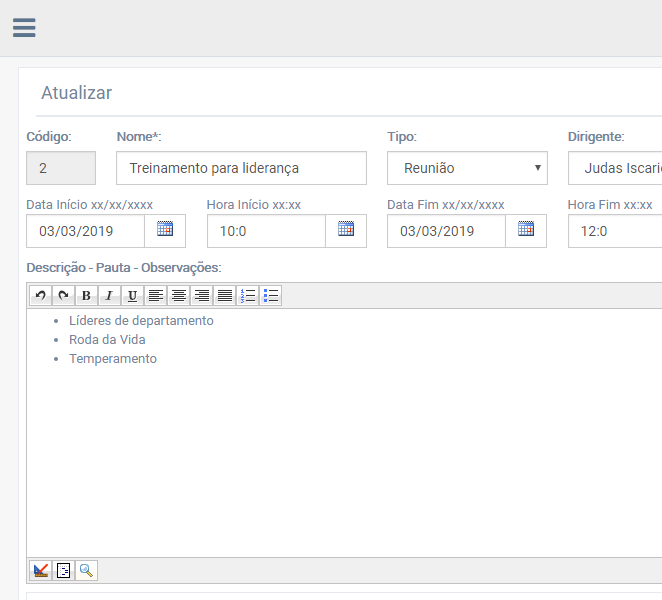Screen dimensions: 662x600
Task: Click the Data Fim date field
Action: tap(447, 231)
